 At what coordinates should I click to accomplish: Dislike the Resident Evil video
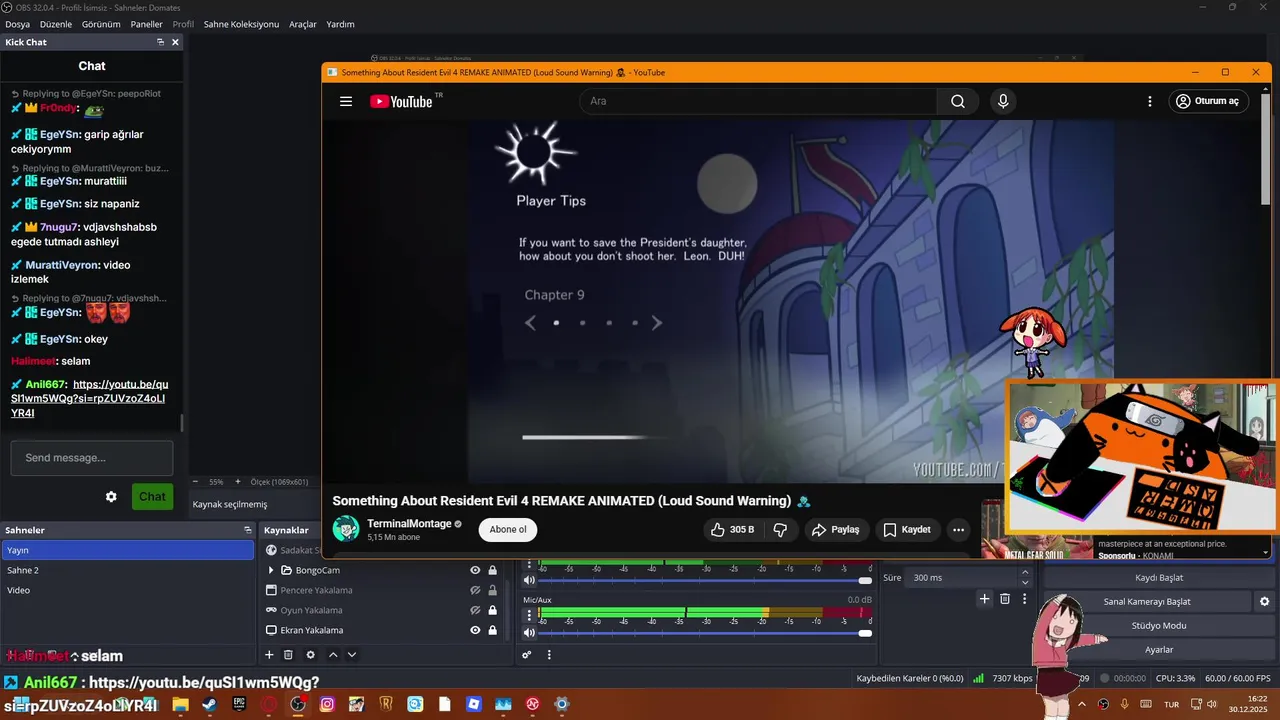click(781, 530)
